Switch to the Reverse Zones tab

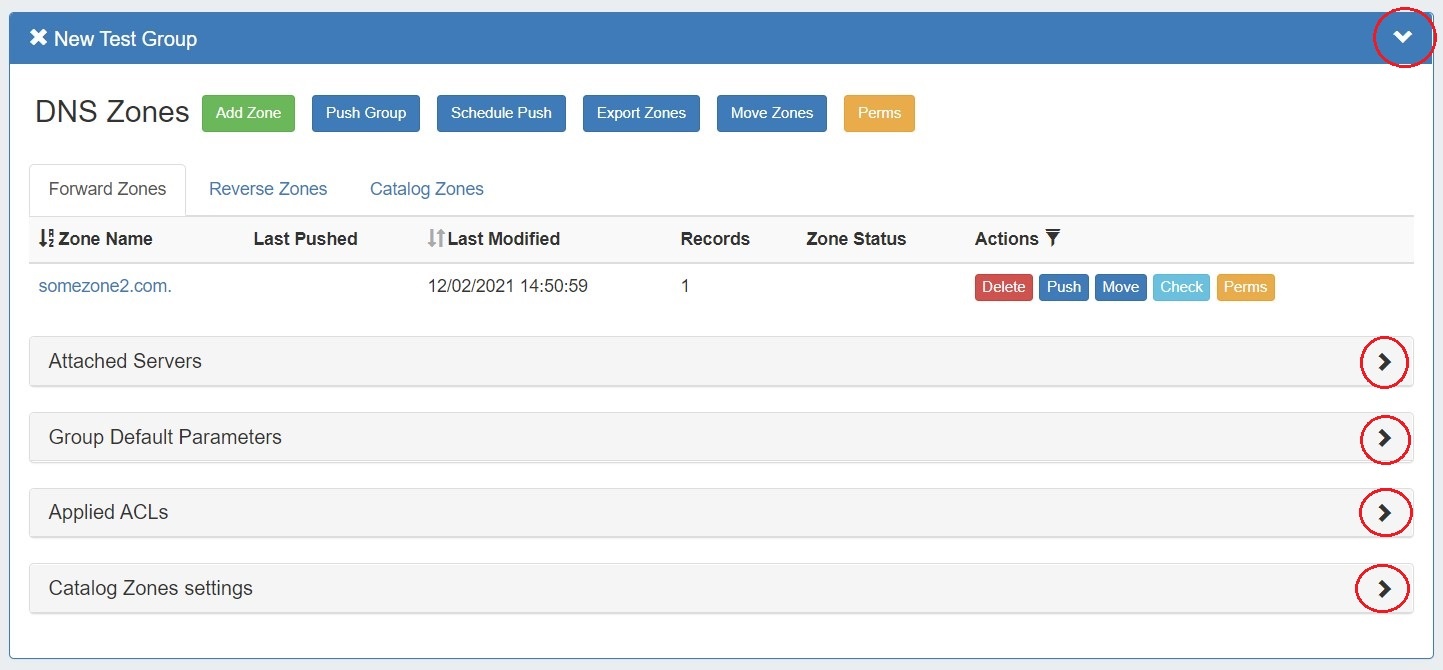268,189
